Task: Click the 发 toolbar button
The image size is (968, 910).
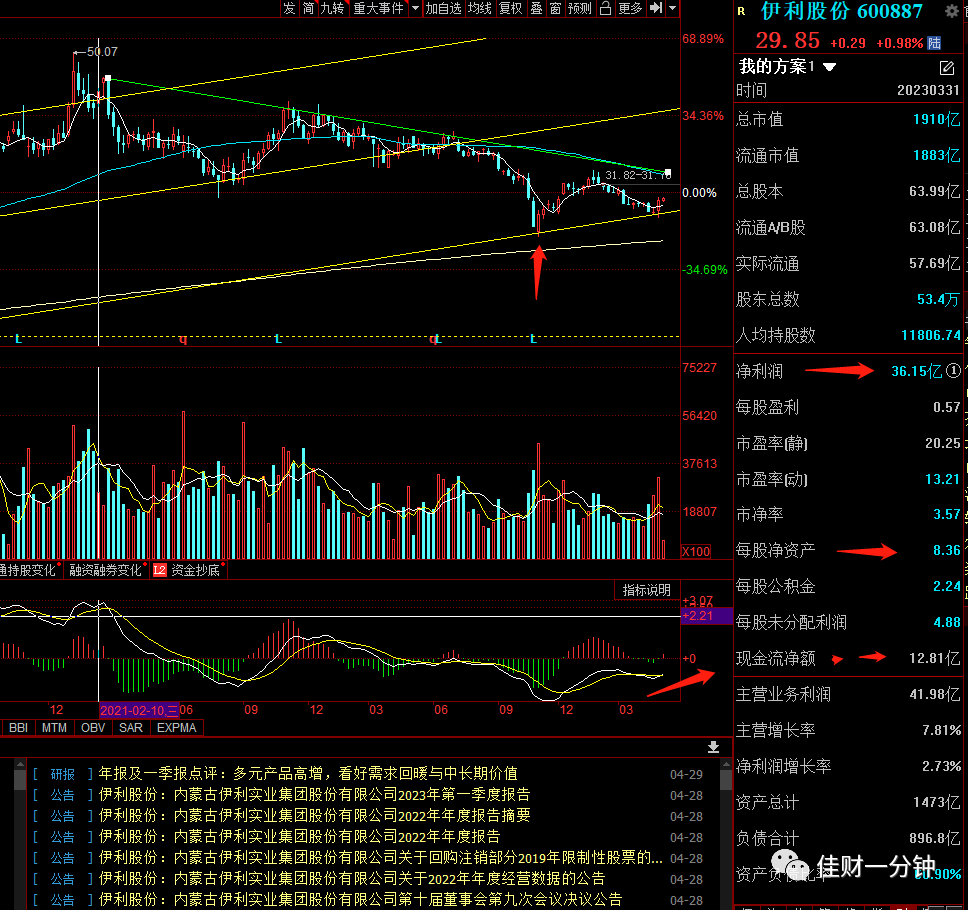Action: click(x=290, y=8)
